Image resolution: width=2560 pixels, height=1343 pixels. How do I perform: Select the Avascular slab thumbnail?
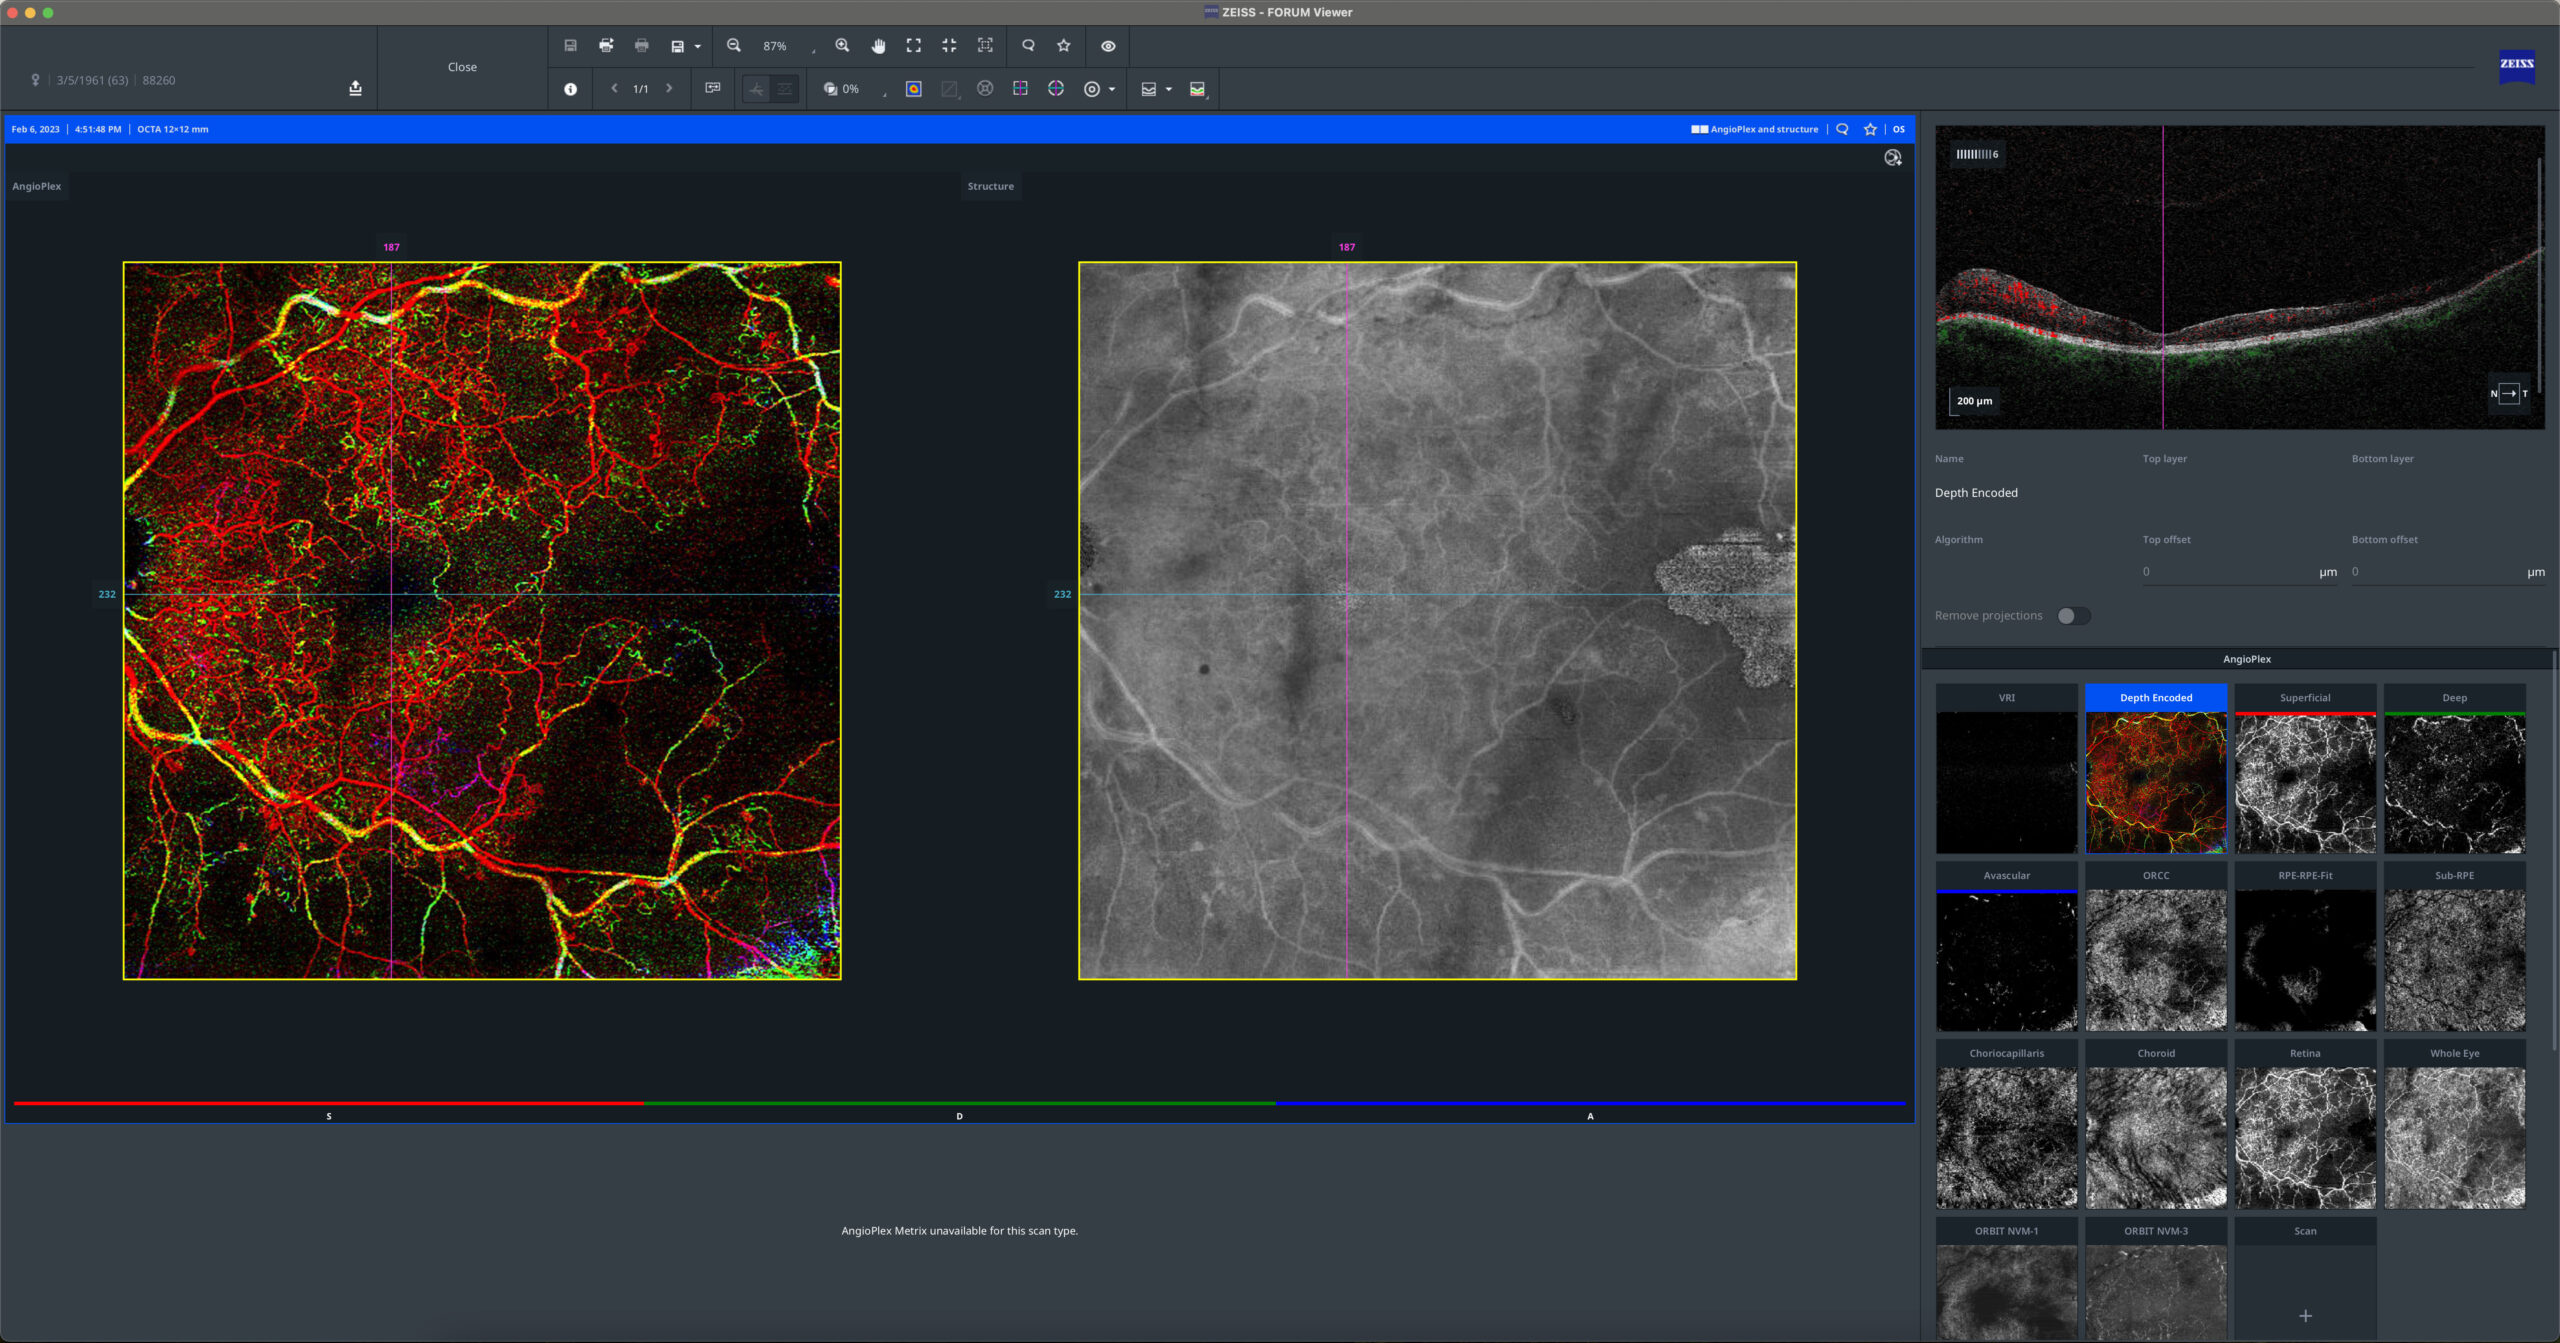coord(2006,947)
